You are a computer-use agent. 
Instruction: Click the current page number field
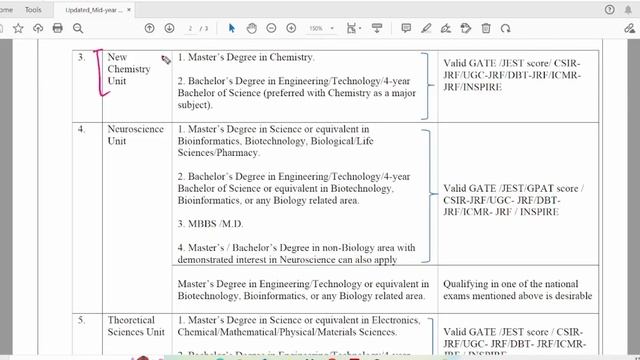coord(190,29)
